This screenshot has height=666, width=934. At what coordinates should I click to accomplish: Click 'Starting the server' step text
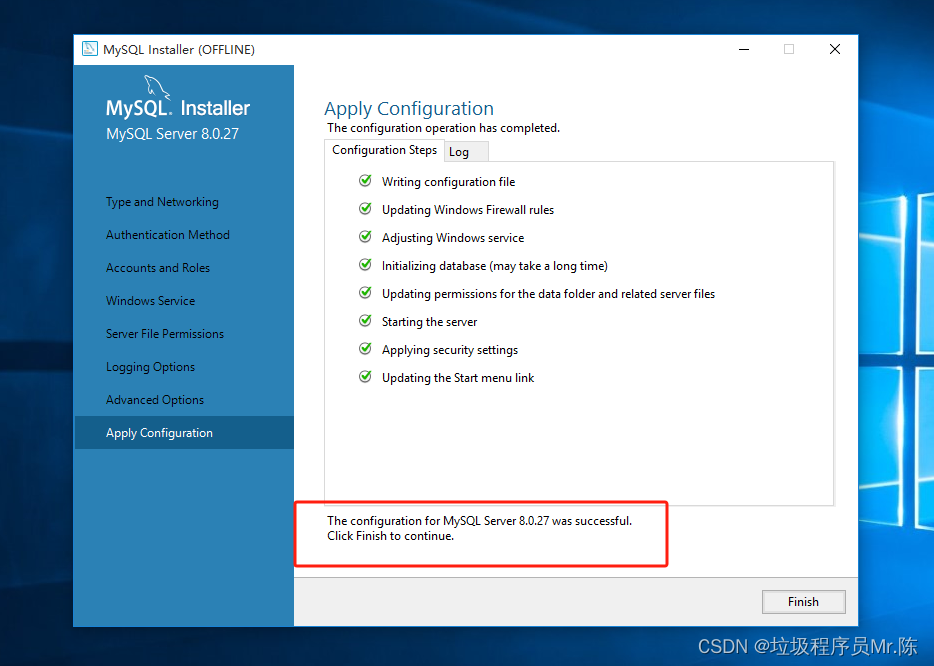click(x=429, y=322)
